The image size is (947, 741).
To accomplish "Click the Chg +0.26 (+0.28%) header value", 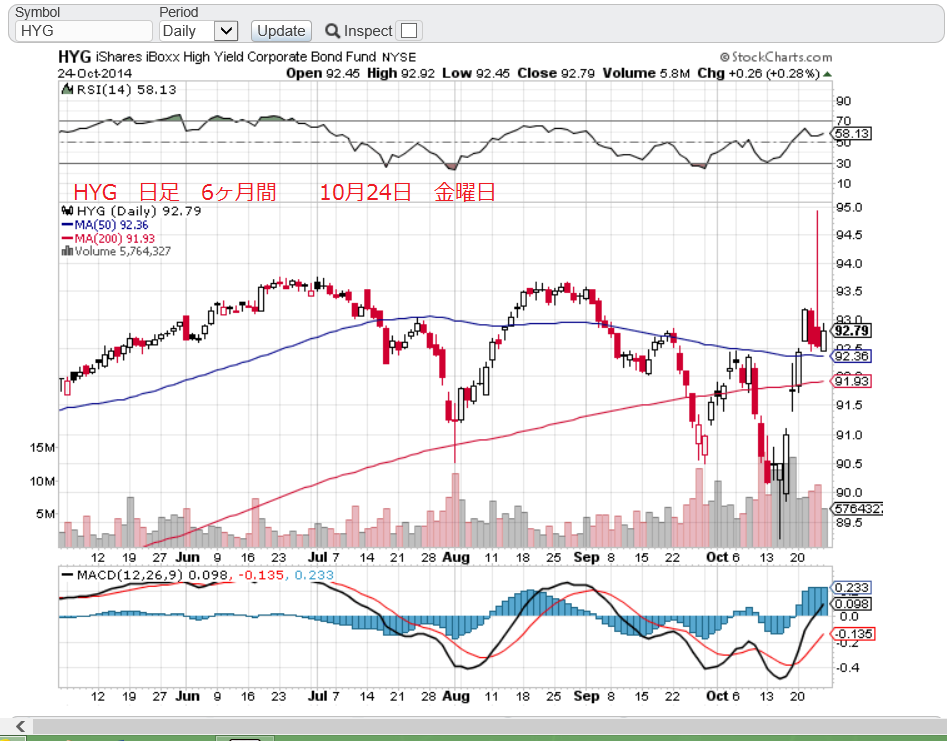I will coord(759,74).
